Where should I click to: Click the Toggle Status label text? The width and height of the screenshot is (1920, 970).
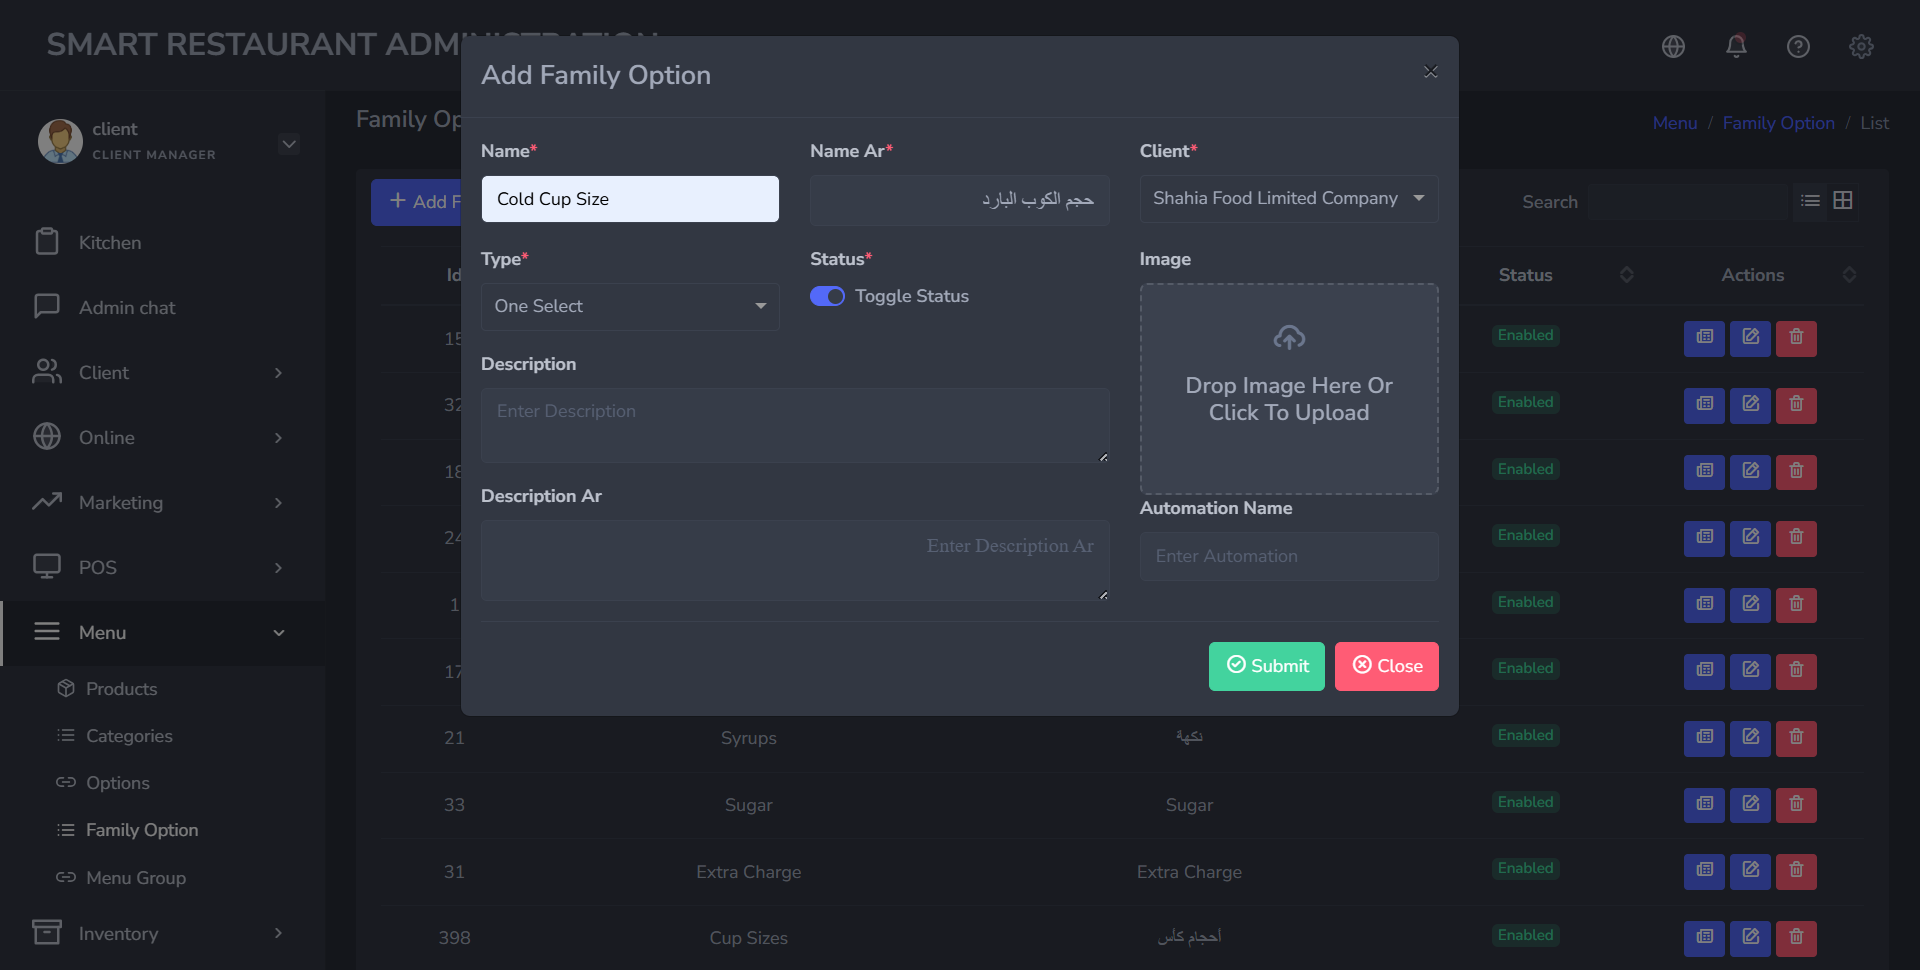click(912, 296)
